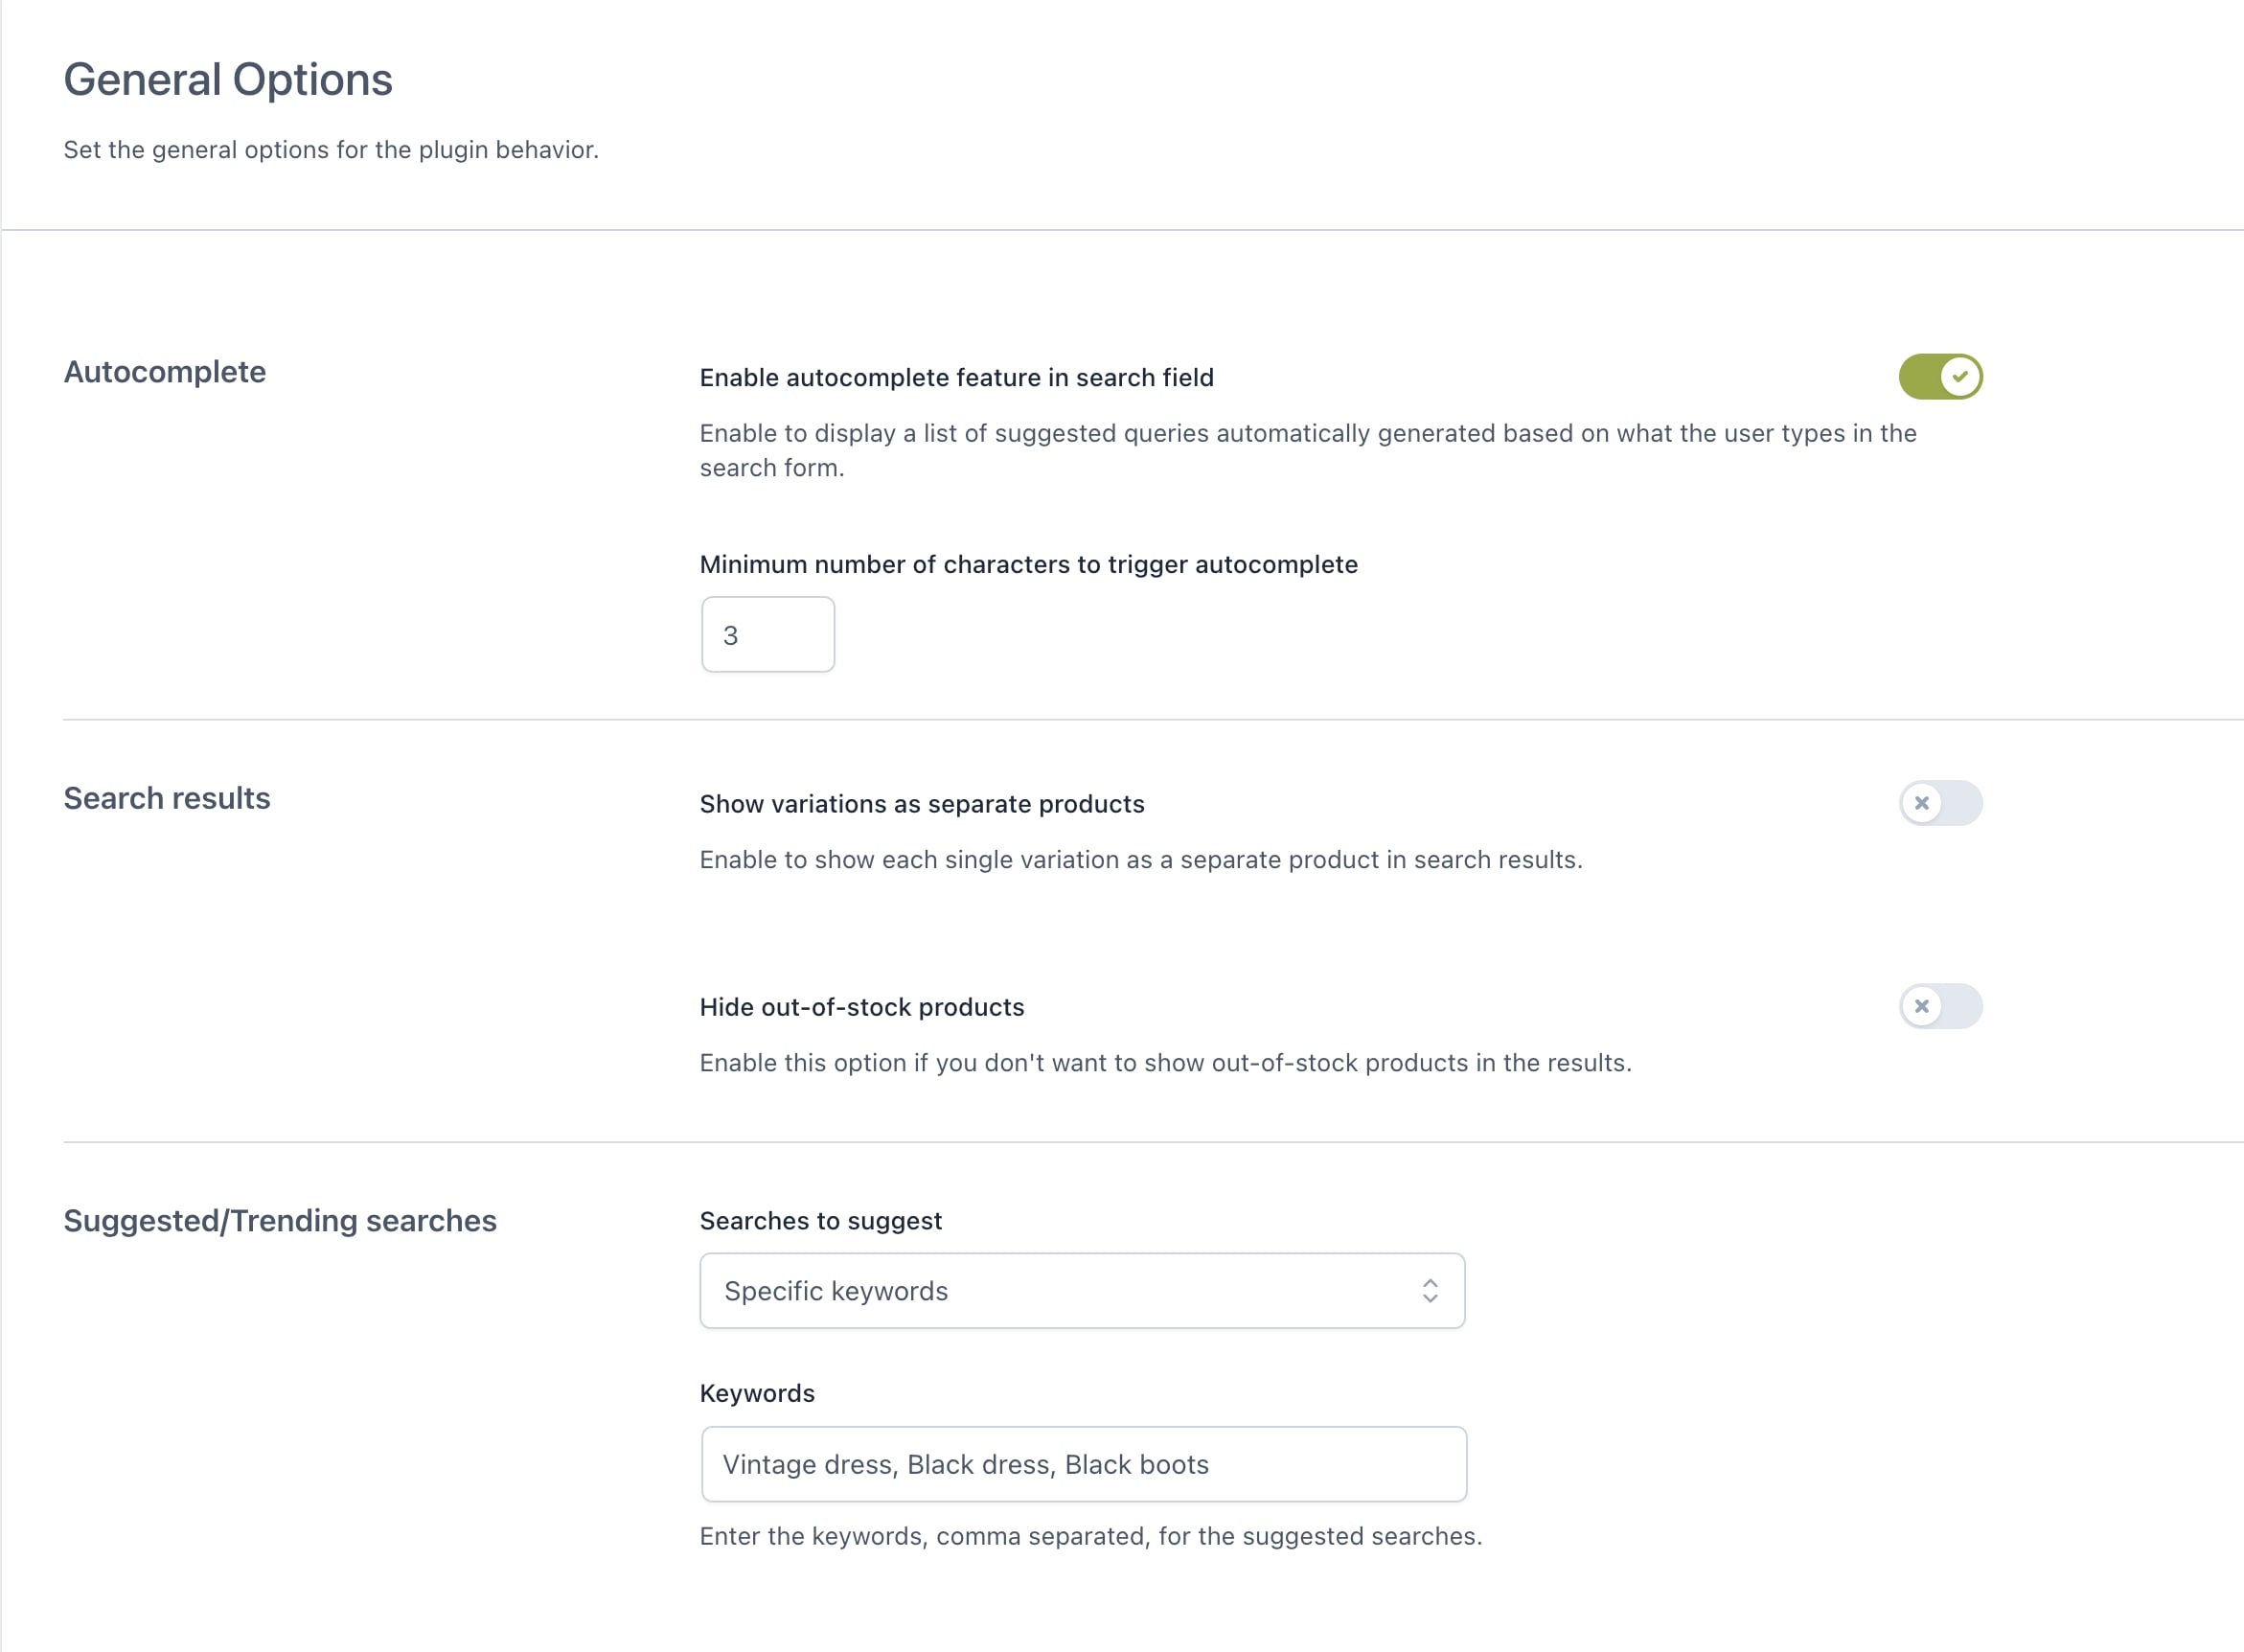The width and height of the screenshot is (2244, 1652).
Task: Click the Show variations as separate products label
Action: pos(921,804)
